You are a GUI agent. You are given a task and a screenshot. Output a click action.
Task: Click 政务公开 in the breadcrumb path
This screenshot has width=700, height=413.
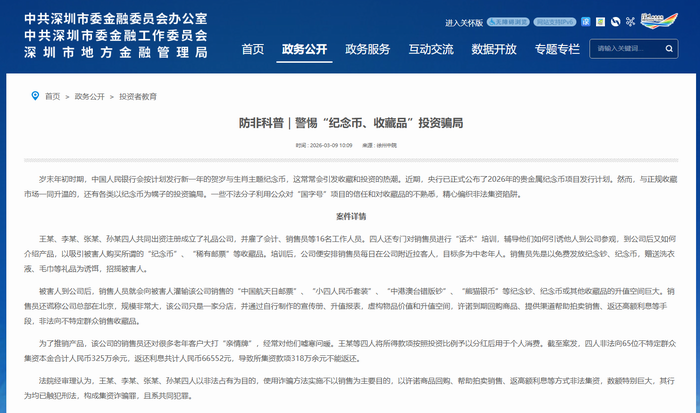90,97
